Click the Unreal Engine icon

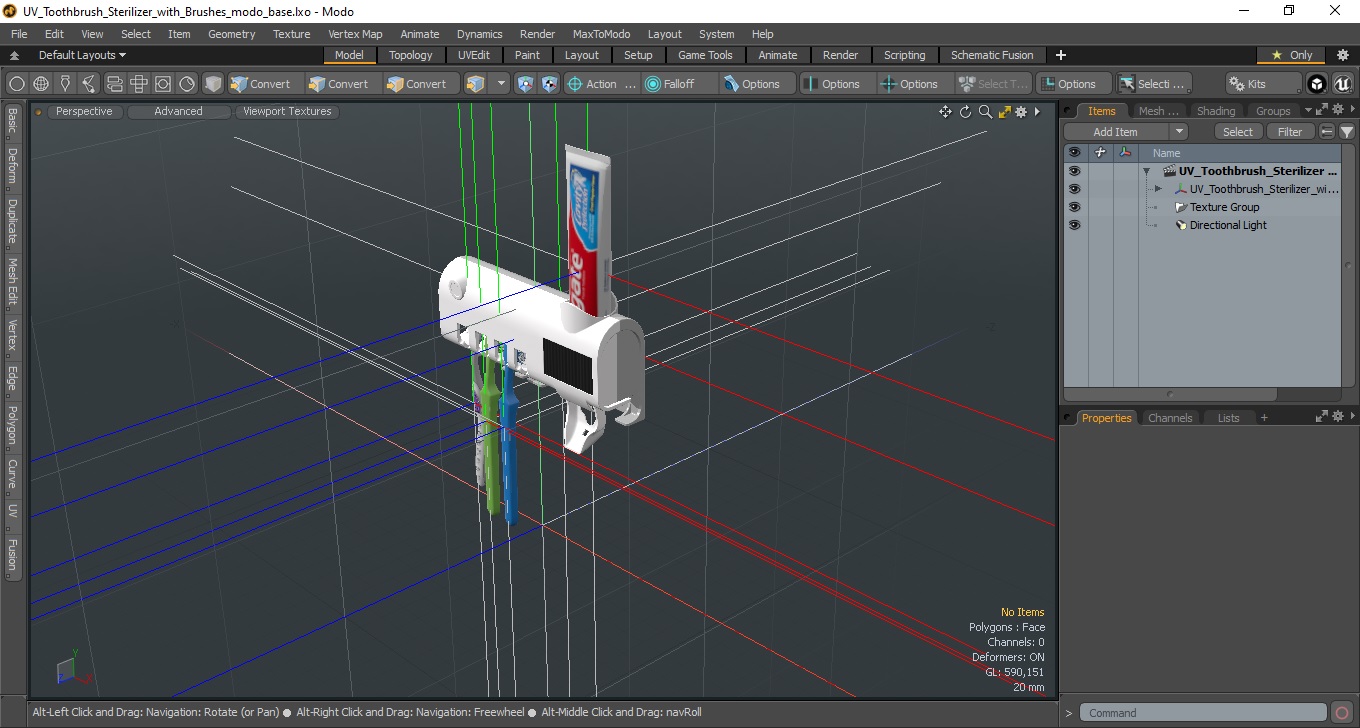click(1341, 84)
